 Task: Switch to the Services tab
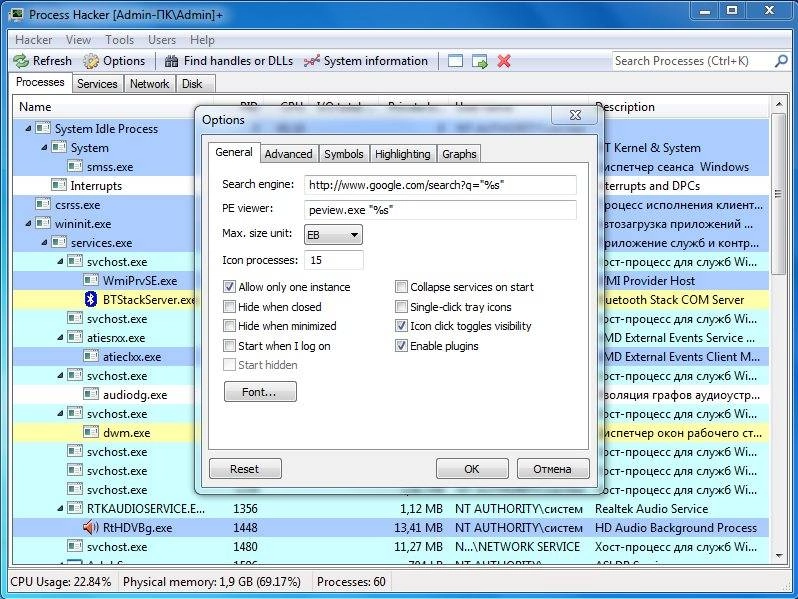97,84
